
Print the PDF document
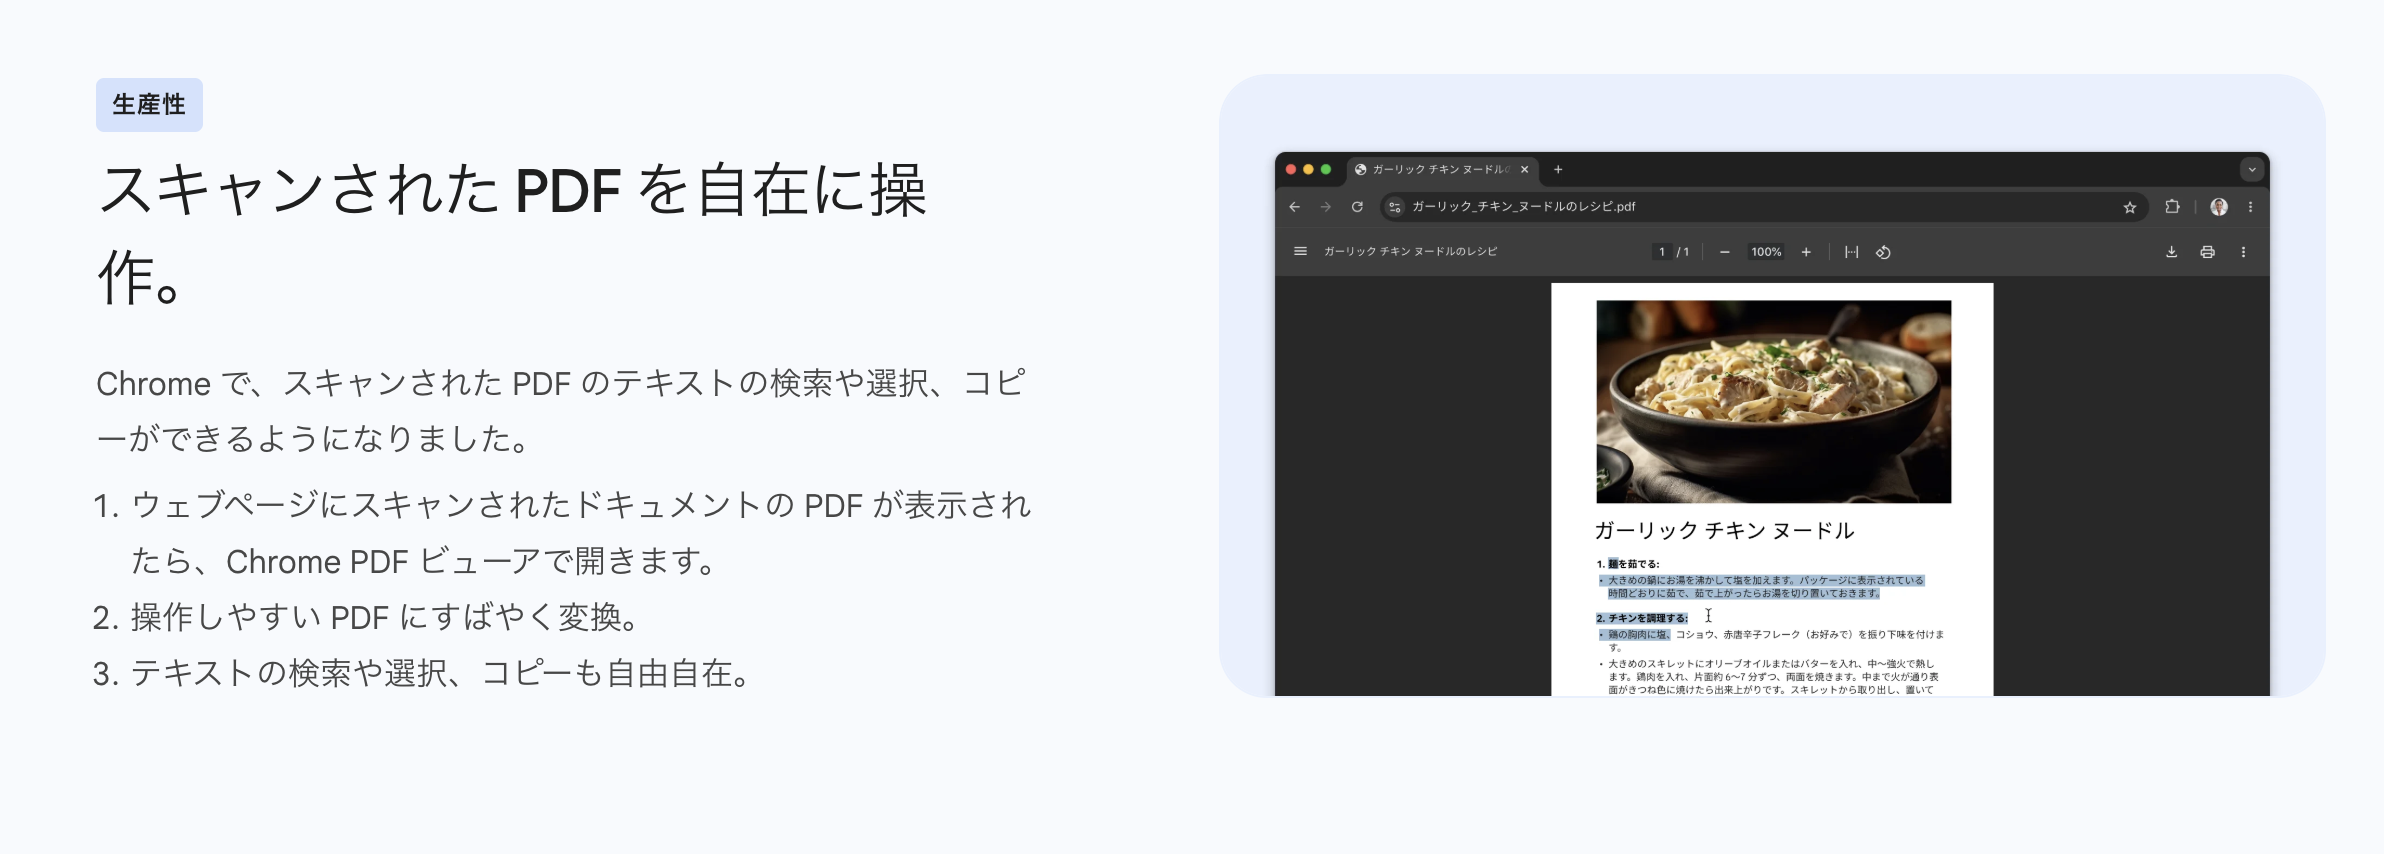tap(2207, 252)
